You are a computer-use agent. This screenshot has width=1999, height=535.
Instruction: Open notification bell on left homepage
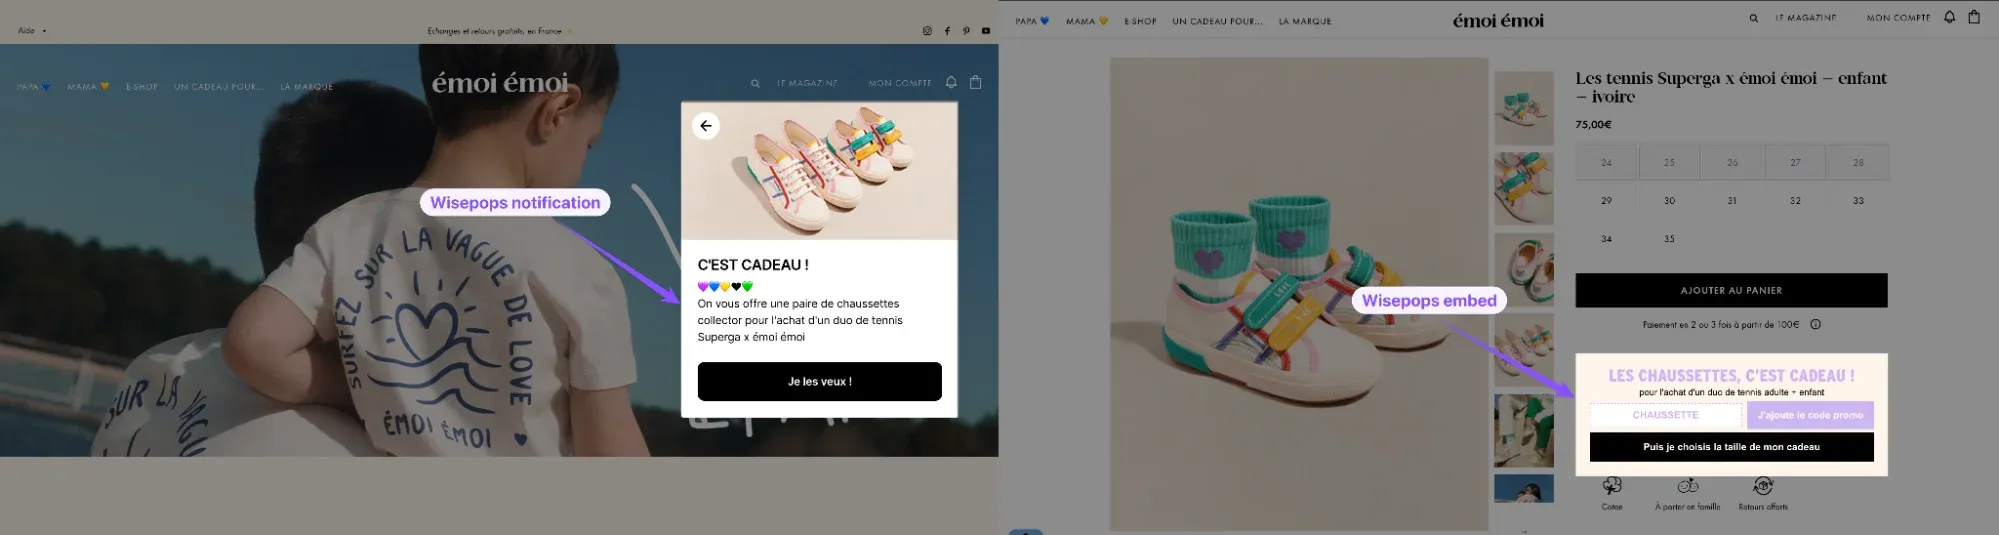(x=951, y=83)
